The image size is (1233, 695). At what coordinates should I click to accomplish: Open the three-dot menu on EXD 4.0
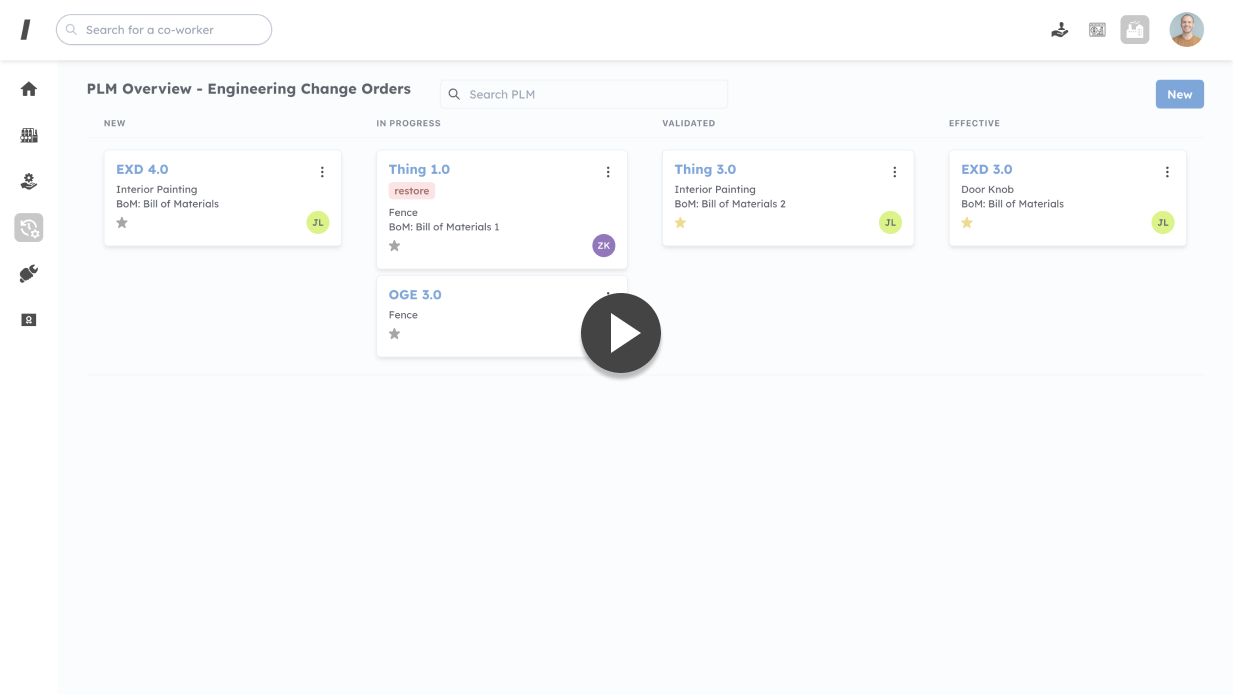coord(322,172)
